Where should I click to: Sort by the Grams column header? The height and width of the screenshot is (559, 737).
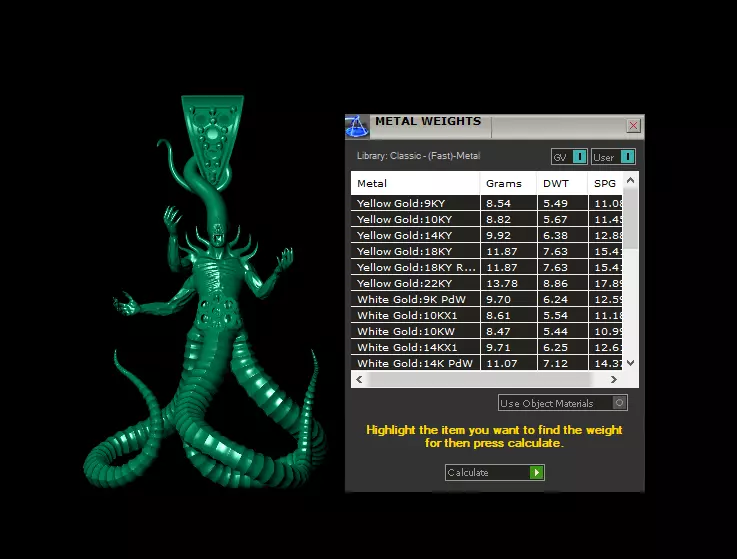508,183
